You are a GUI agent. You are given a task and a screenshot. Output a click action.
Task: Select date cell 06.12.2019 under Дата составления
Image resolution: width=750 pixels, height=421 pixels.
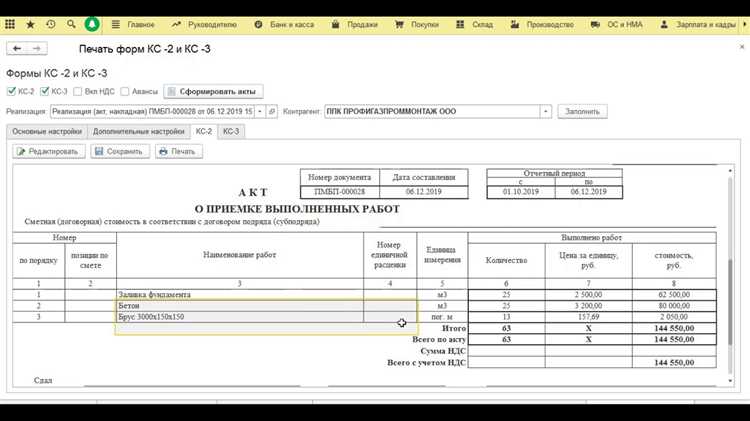click(x=424, y=192)
